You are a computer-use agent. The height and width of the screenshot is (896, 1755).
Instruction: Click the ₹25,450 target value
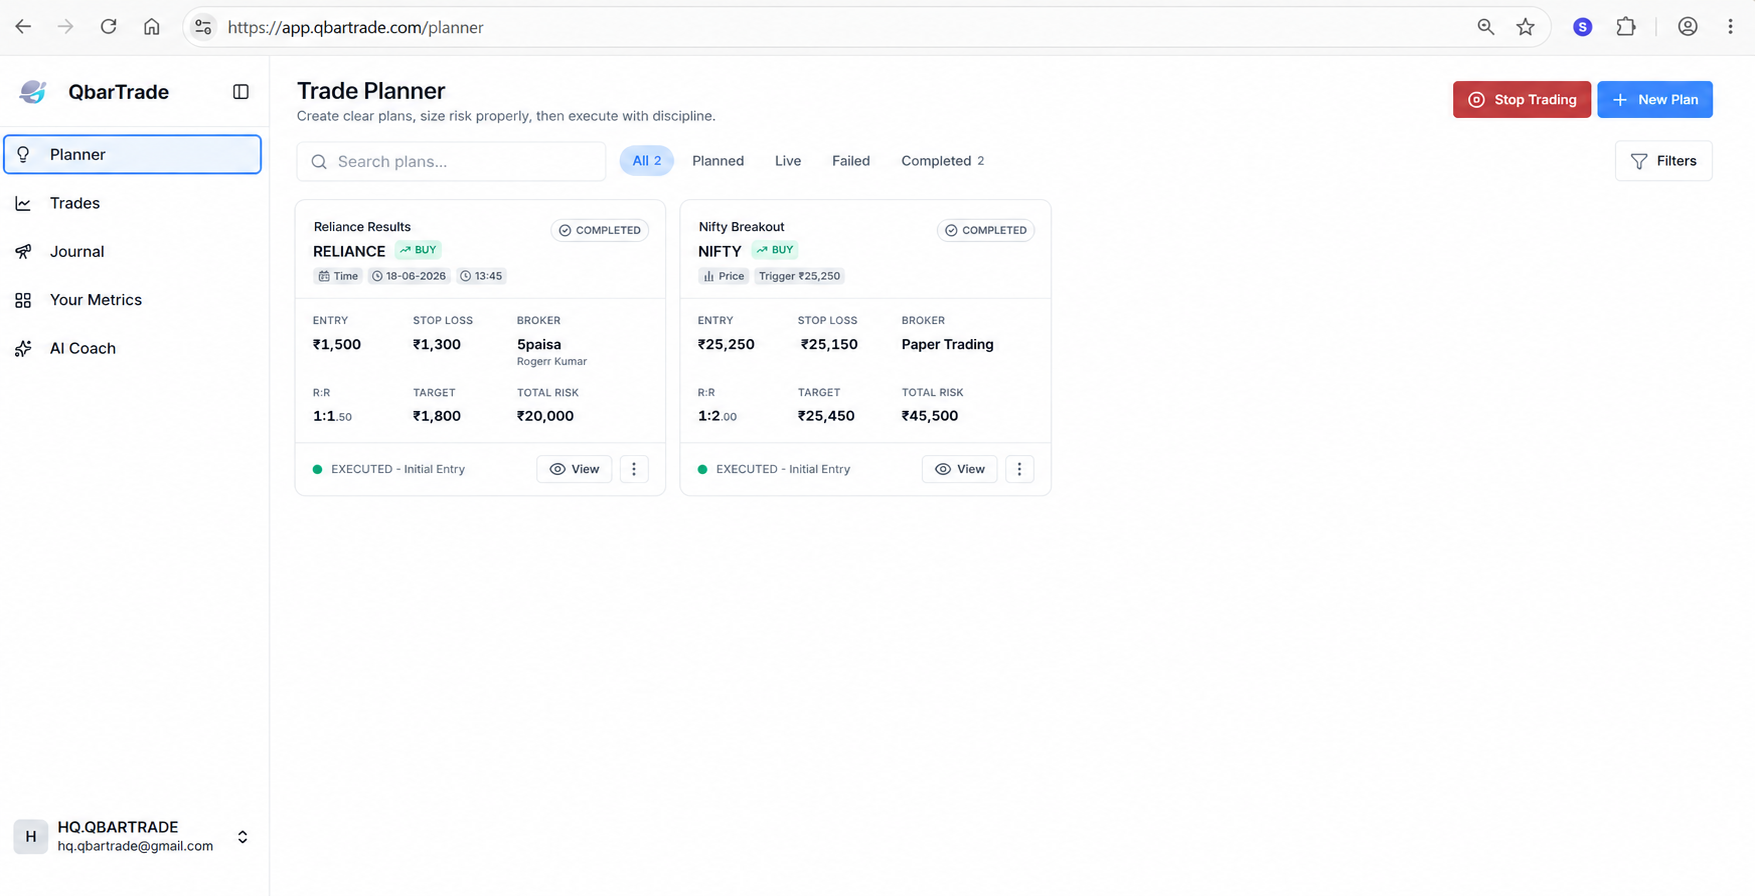[x=826, y=416]
